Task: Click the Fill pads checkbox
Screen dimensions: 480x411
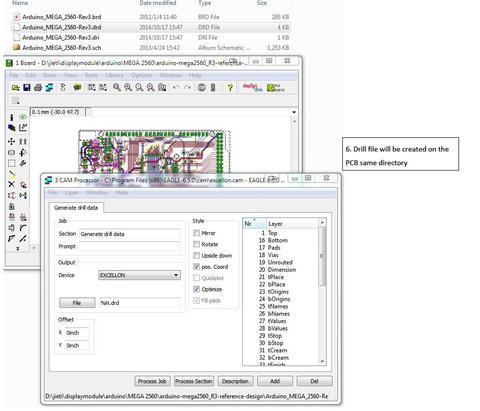Action: point(197,301)
